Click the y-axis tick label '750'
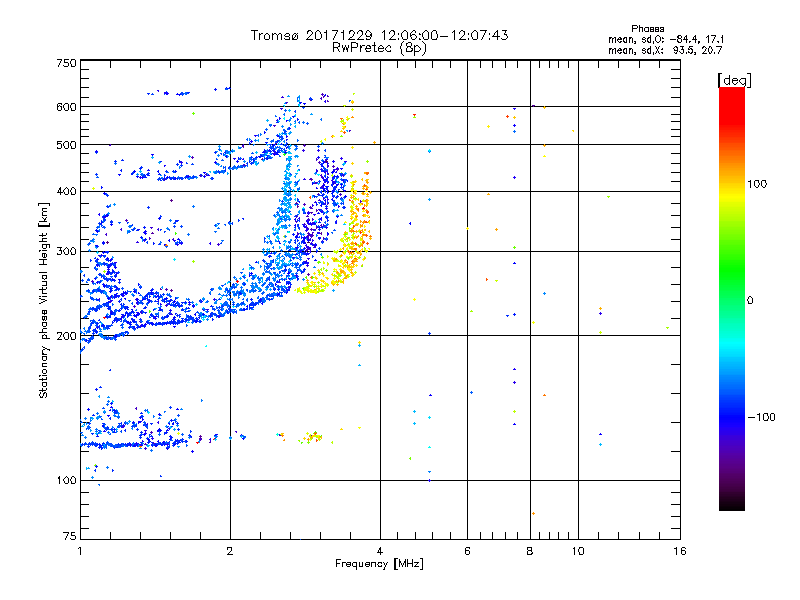This screenshot has height=600, width=800. [67, 63]
